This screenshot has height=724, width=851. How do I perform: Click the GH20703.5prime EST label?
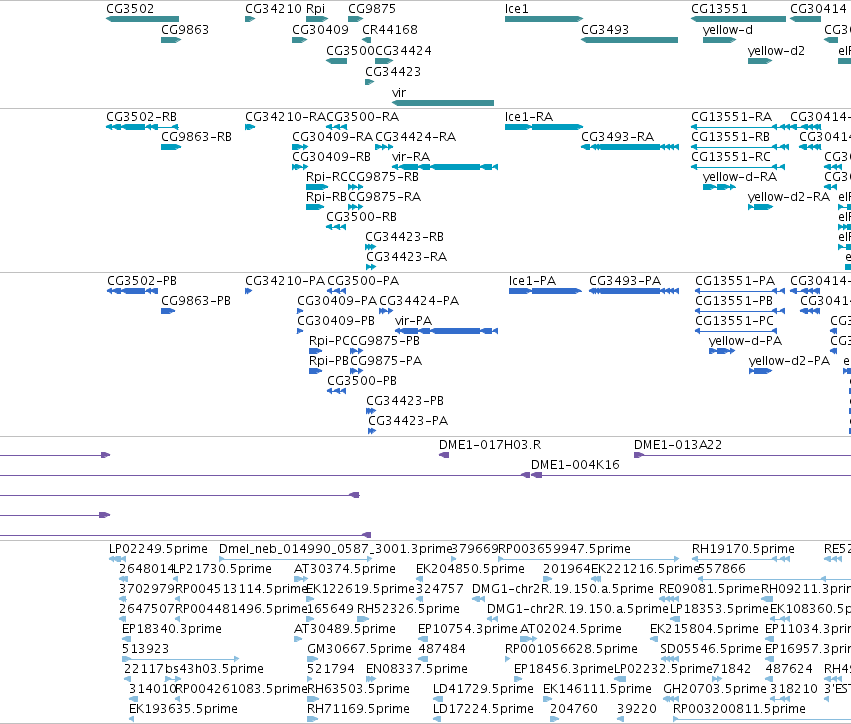(715, 689)
